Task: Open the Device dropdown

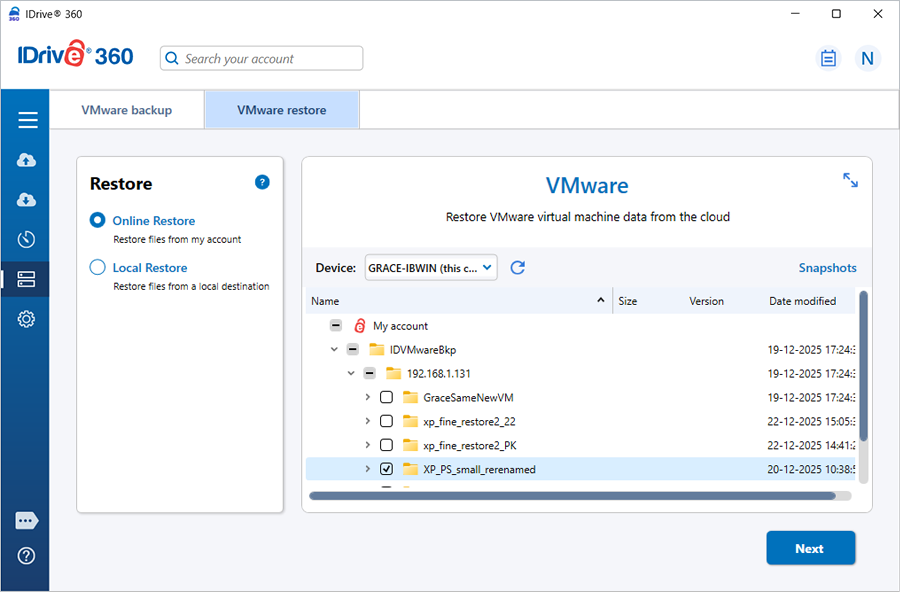Action: click(431, 268)
